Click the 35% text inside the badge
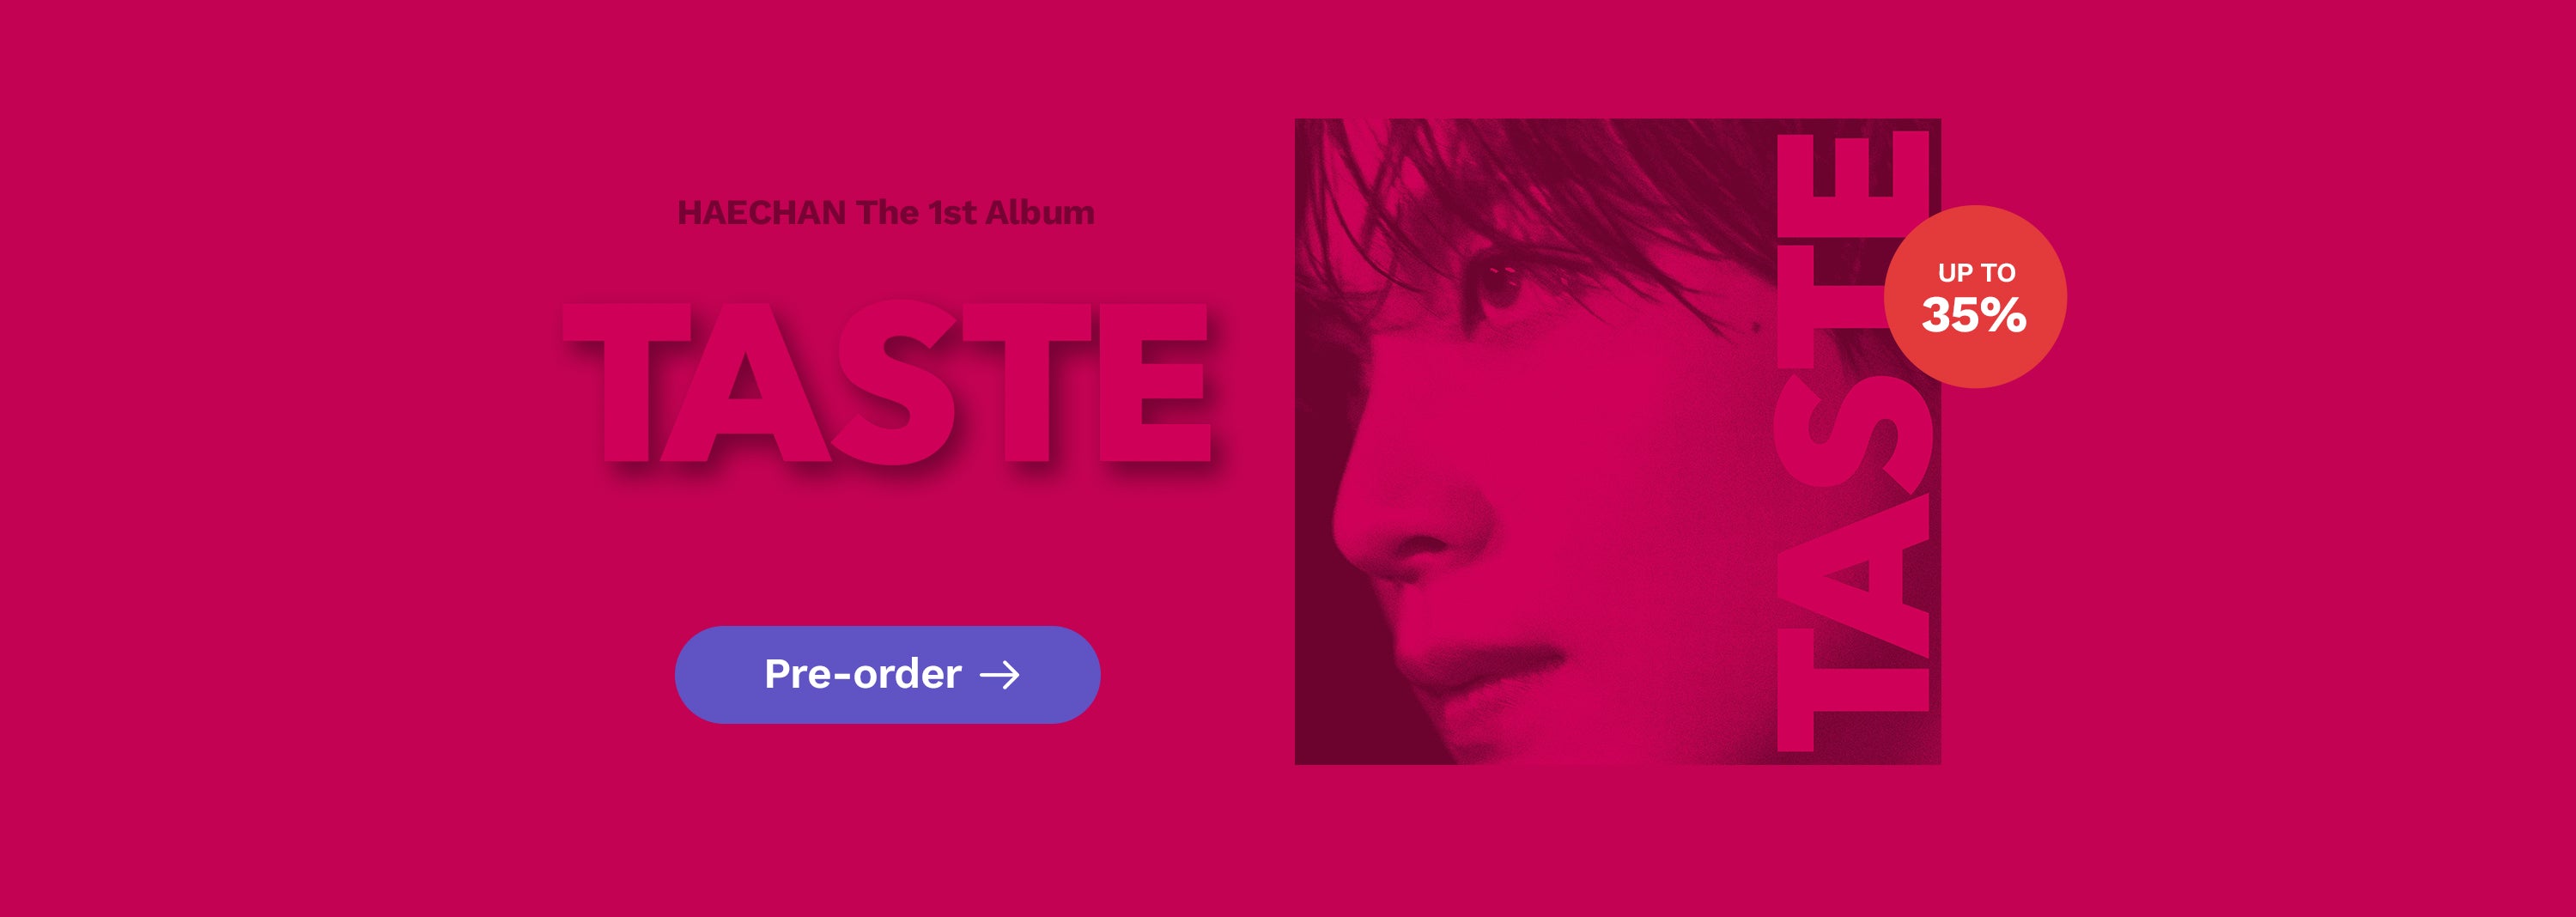Image resolution: width=2576 pixels, height=917 pixels. coord(1974,315)
